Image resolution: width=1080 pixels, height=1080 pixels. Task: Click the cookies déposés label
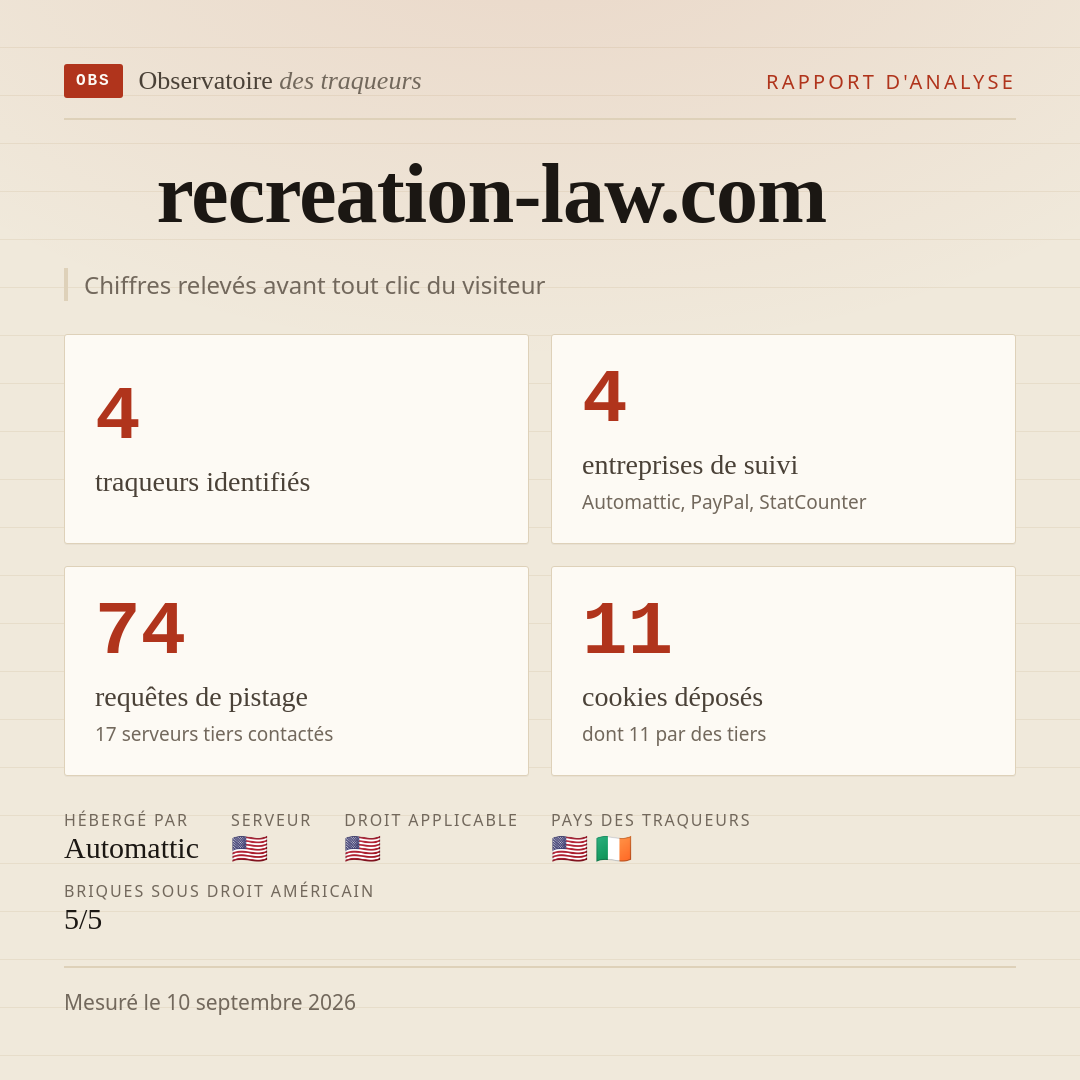click(672, 697)
